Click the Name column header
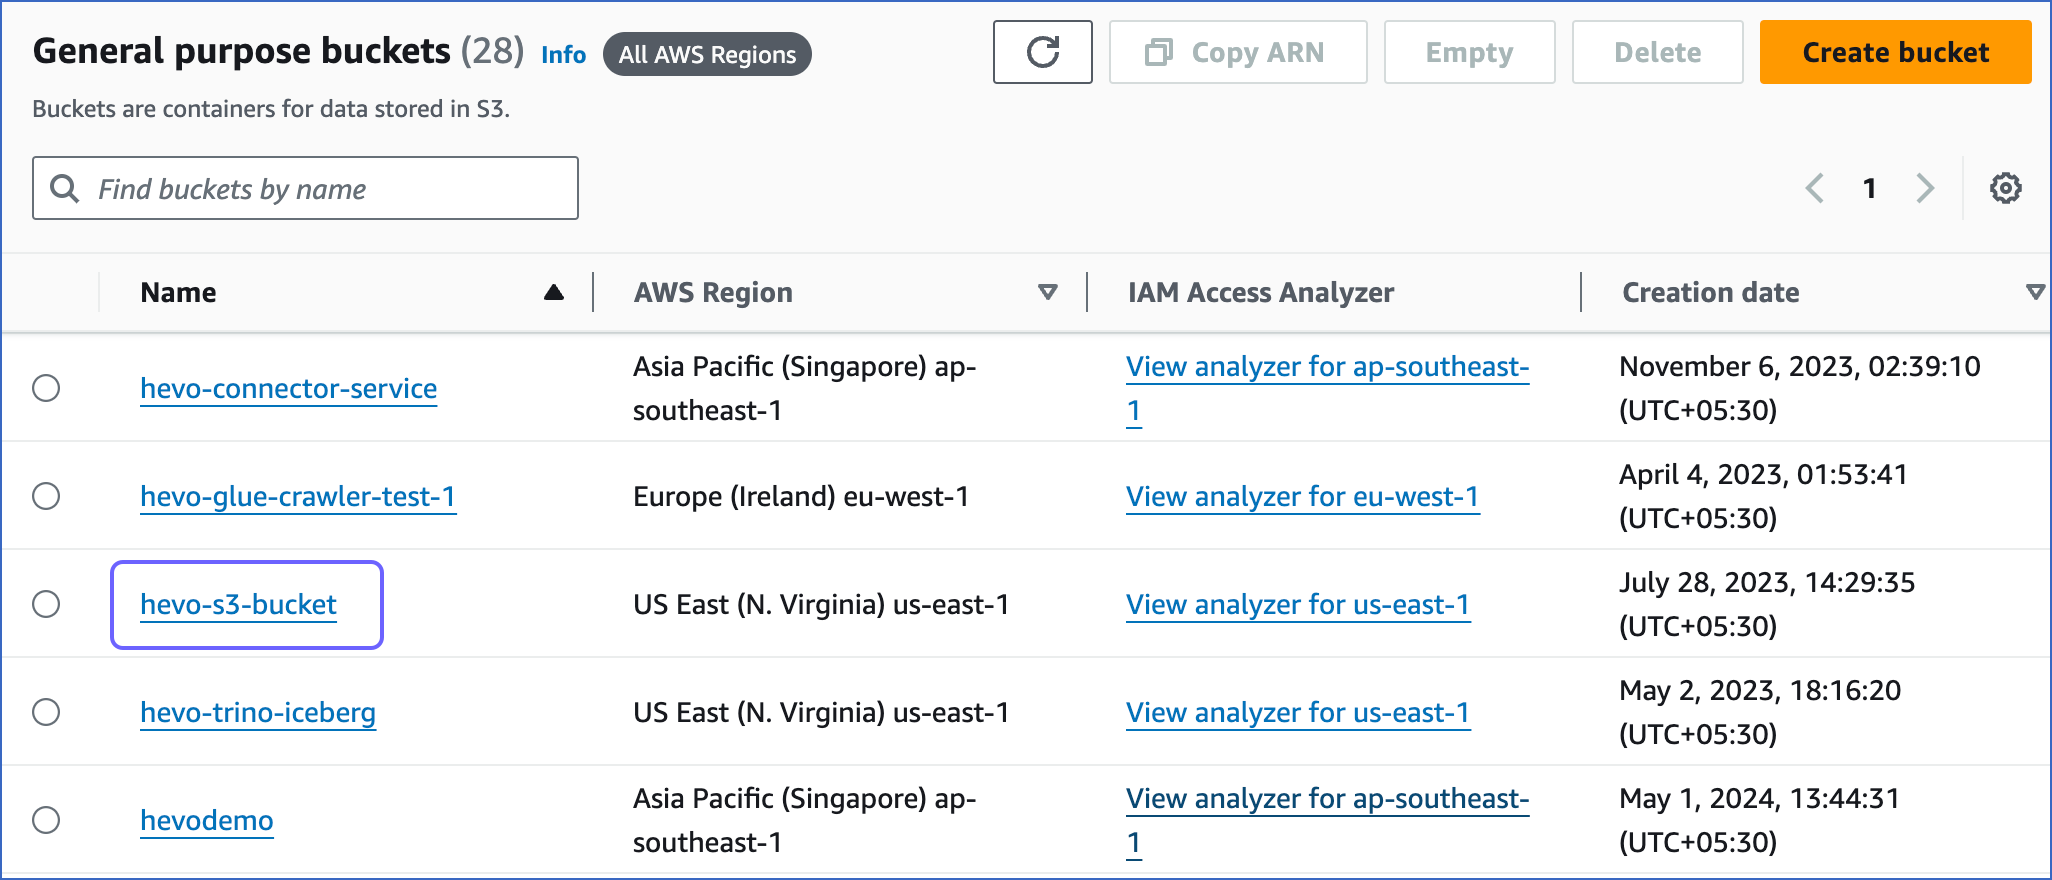The width and height of the screenshot is (2052, 880). [x=178, y=292]
